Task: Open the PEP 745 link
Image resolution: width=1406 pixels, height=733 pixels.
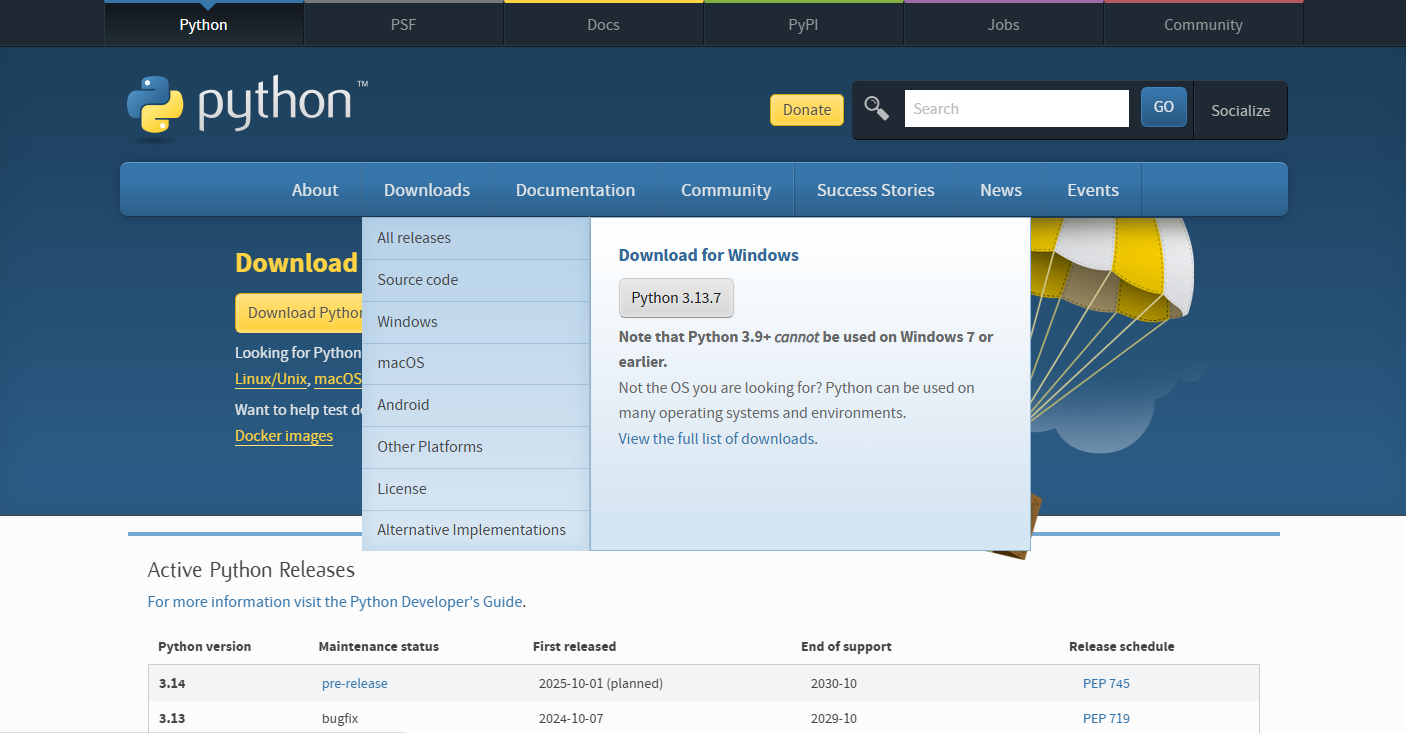Action: click(x=1106, y=684)
